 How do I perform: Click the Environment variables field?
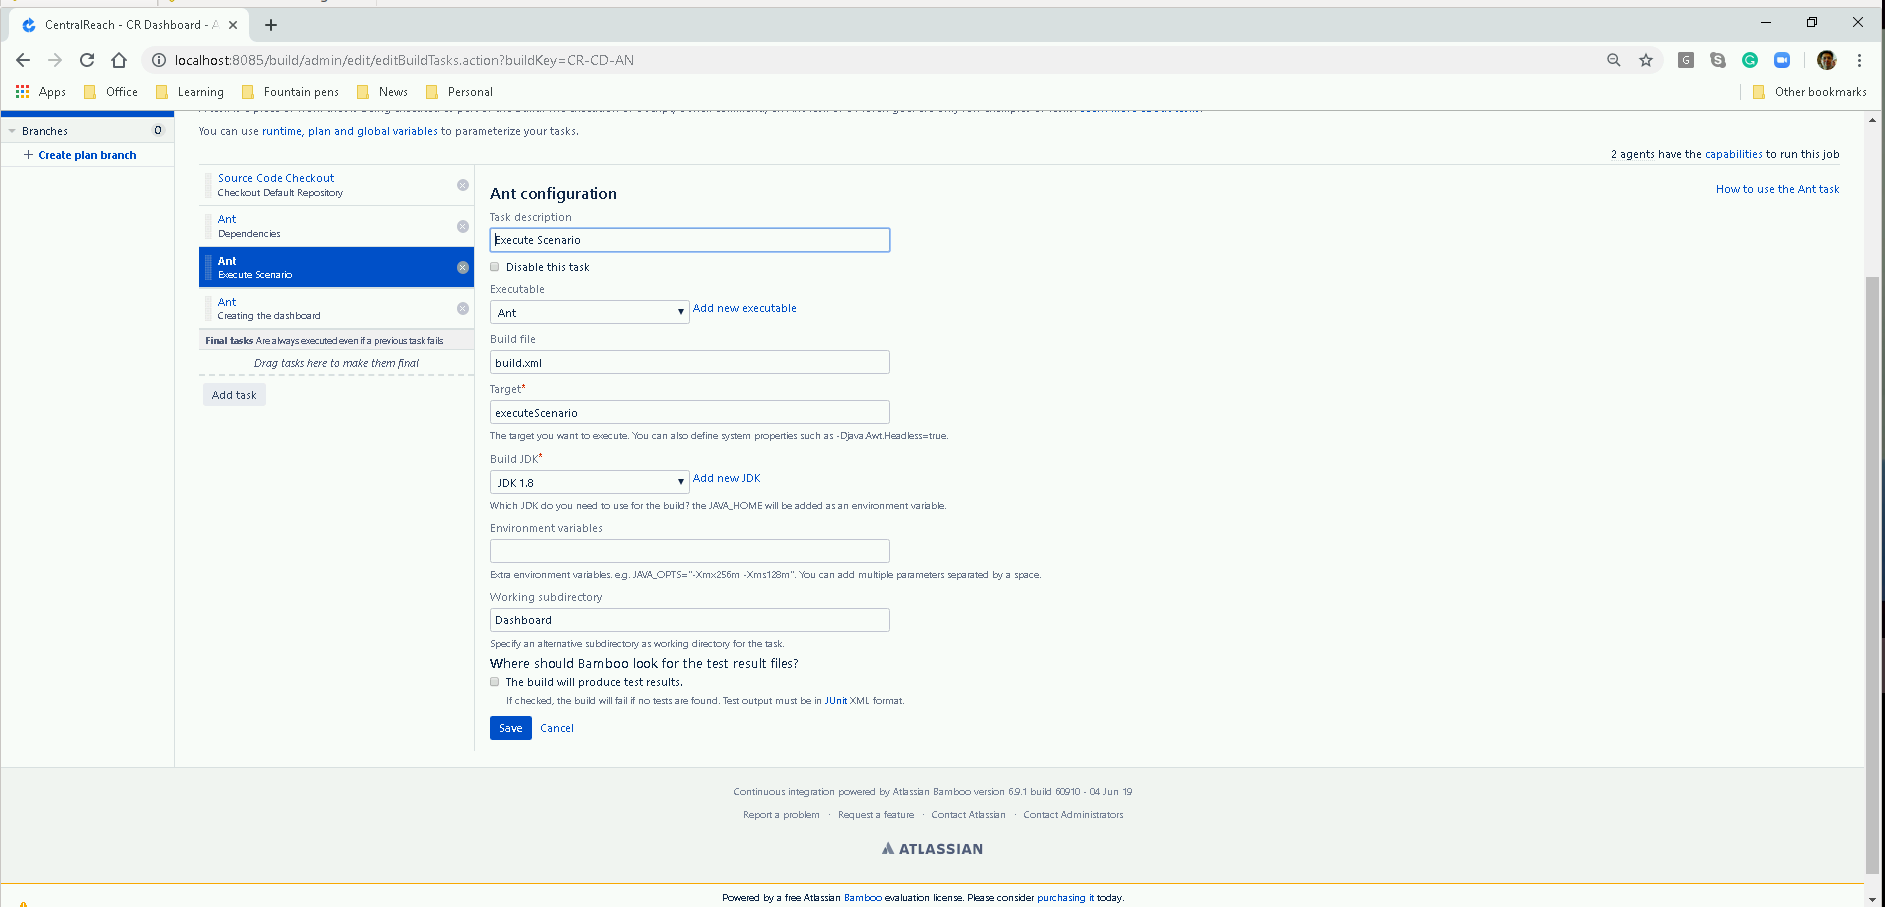(689, 551)
